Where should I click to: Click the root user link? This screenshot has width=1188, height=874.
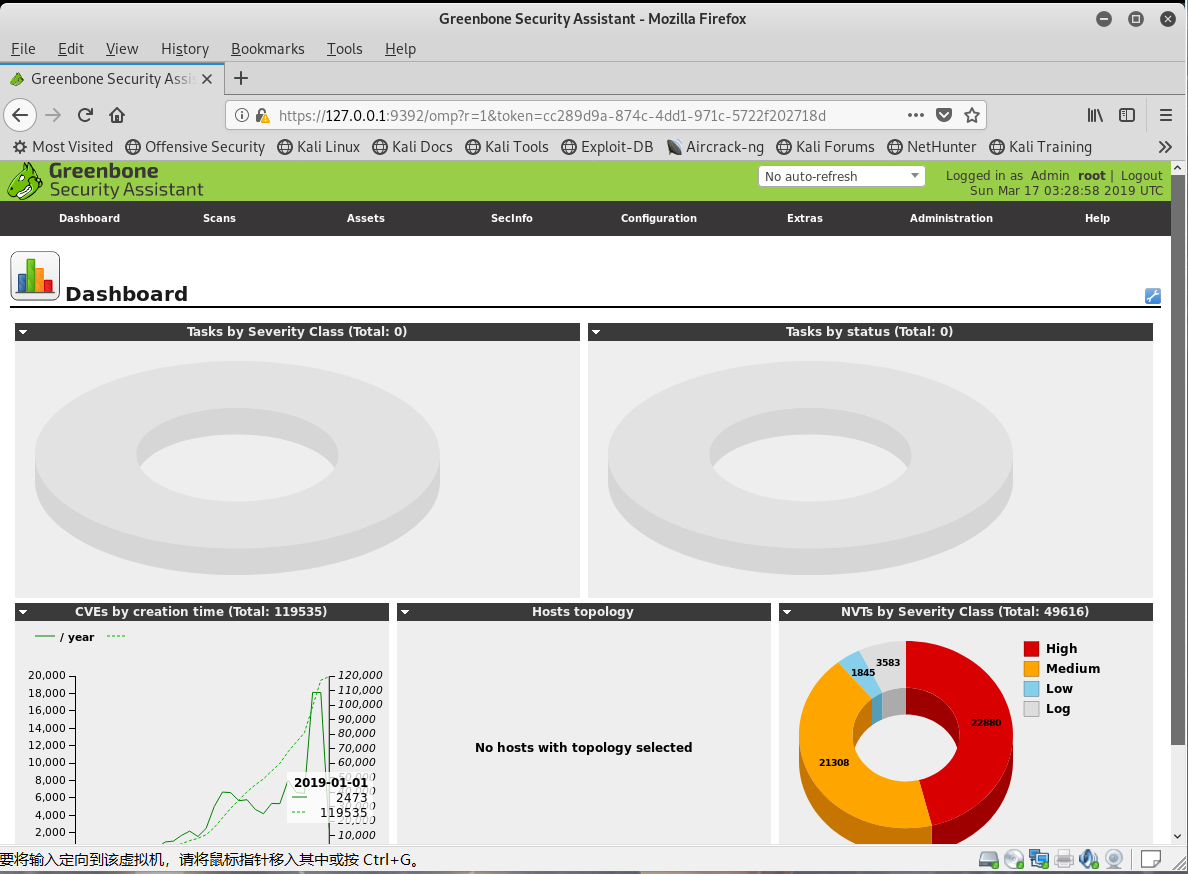tap(1092, 176)
